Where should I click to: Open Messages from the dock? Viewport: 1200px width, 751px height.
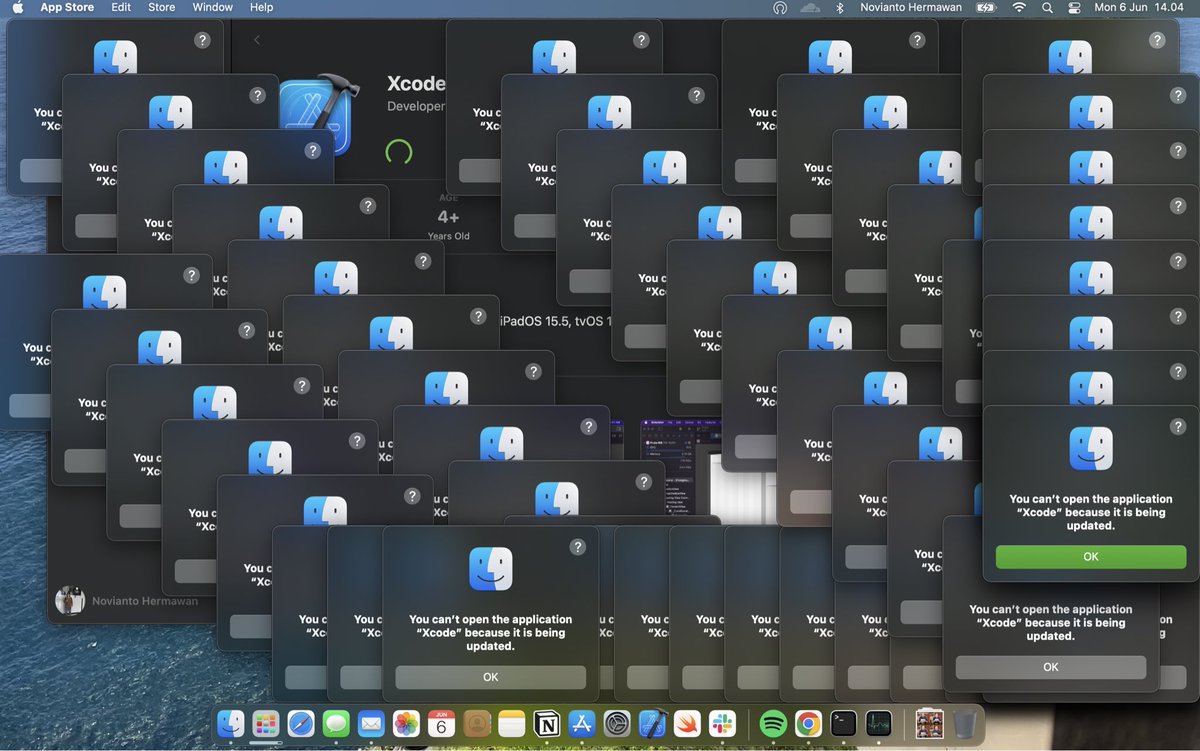tap(336, 723)
